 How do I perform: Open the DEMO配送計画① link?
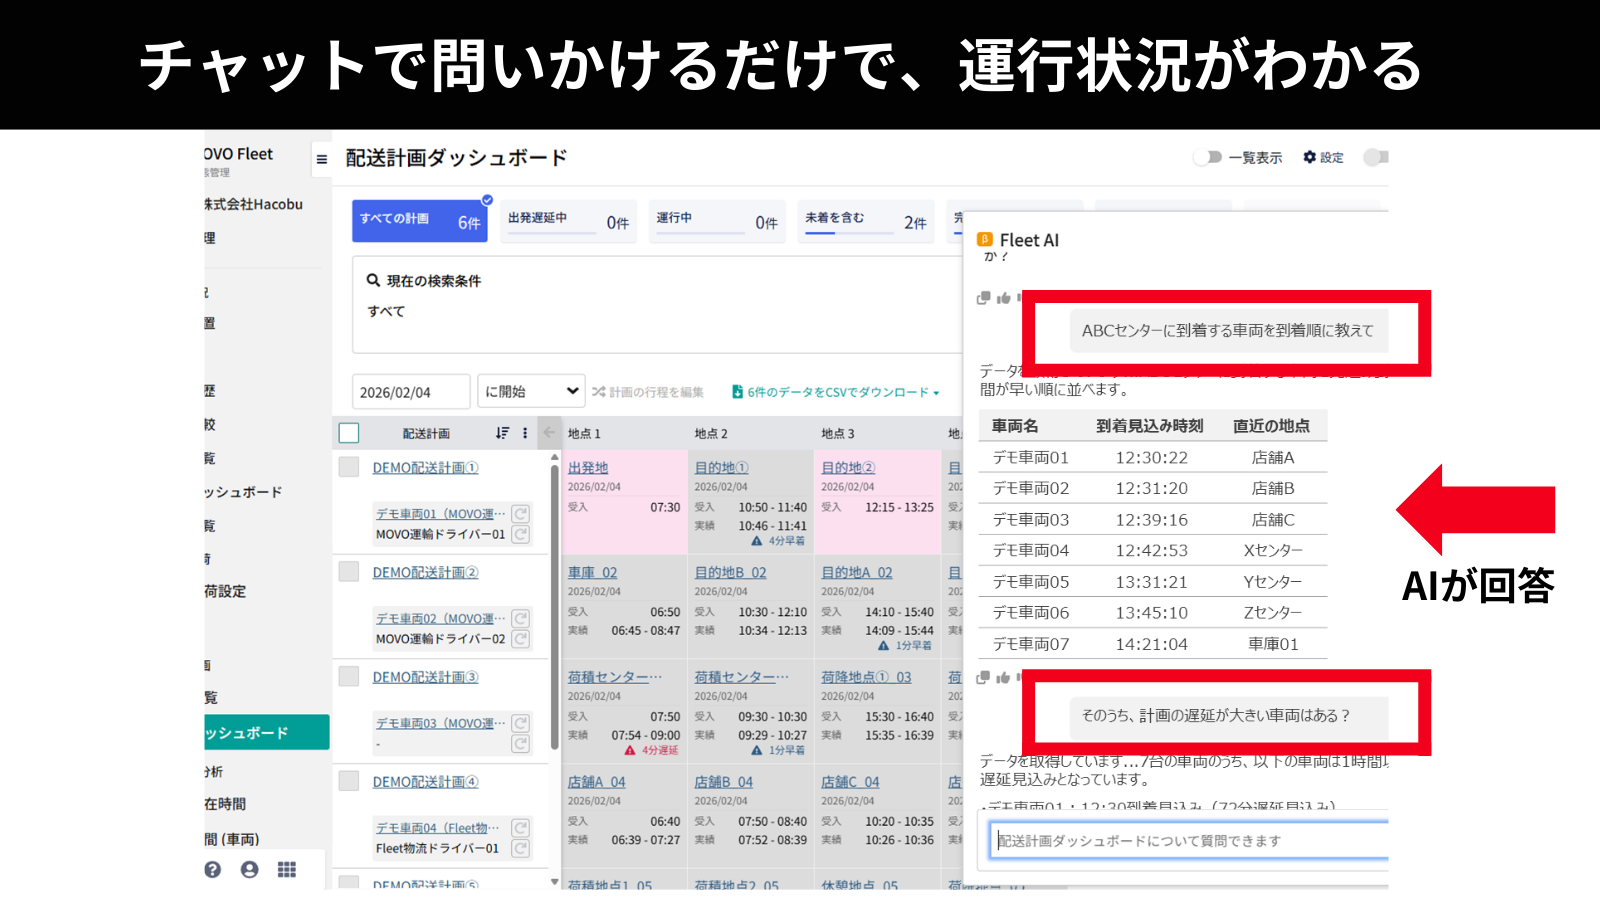(x=425, y=468)
